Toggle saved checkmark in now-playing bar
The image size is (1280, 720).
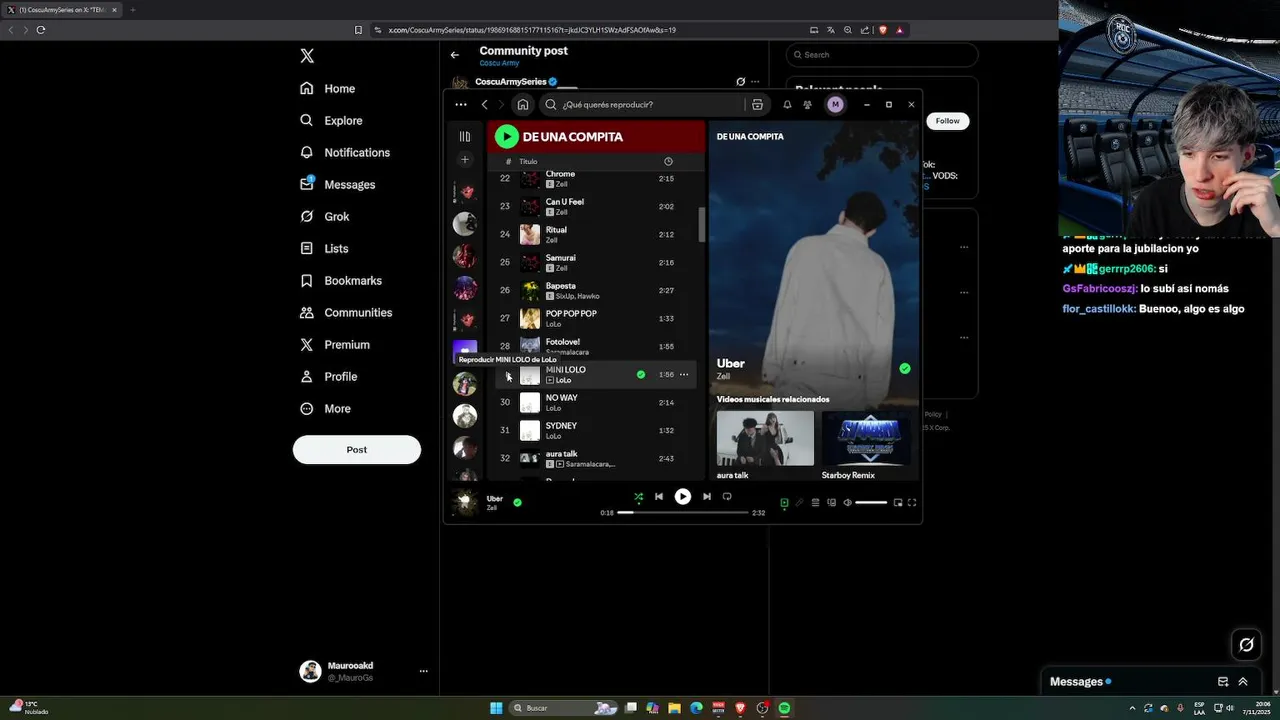click(x=517, y=502)
